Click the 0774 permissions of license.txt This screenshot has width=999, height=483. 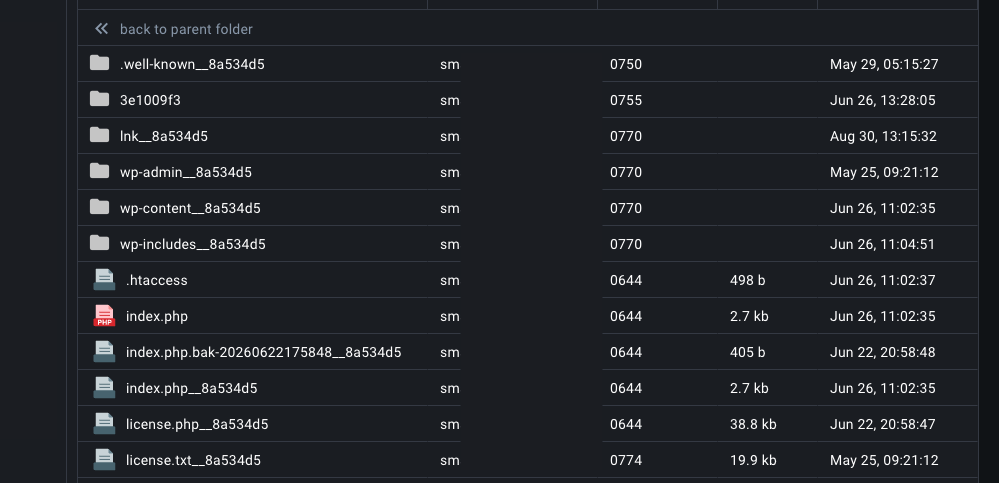(626, 461)
